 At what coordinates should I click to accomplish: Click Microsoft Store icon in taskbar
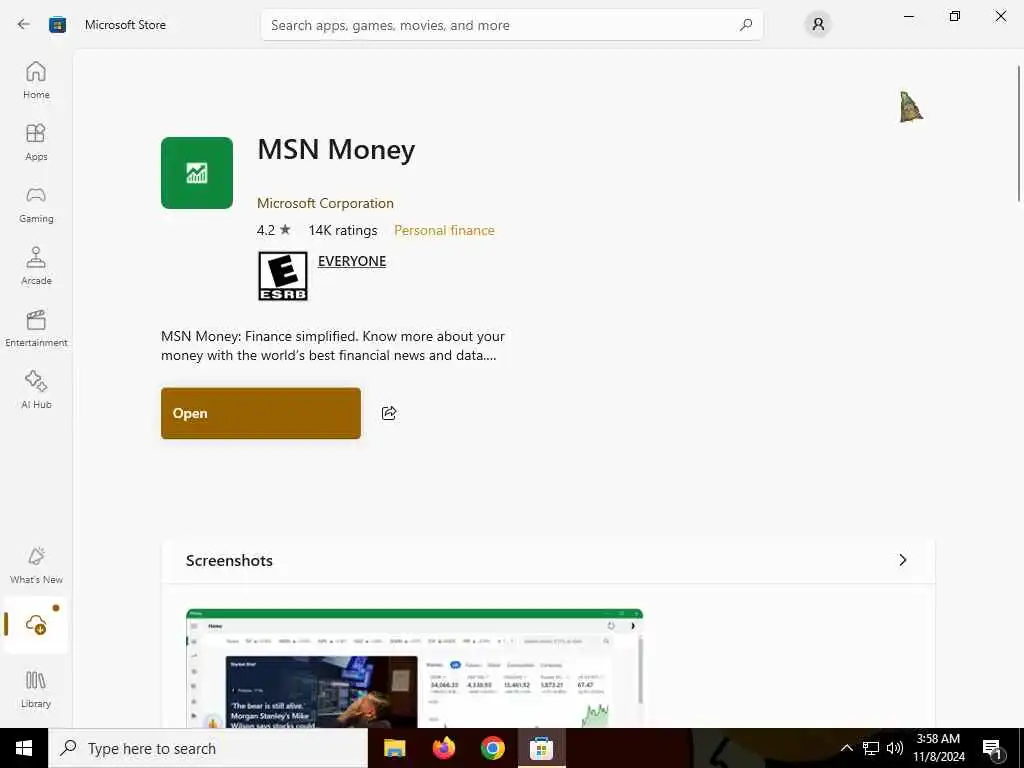(541, 748)
